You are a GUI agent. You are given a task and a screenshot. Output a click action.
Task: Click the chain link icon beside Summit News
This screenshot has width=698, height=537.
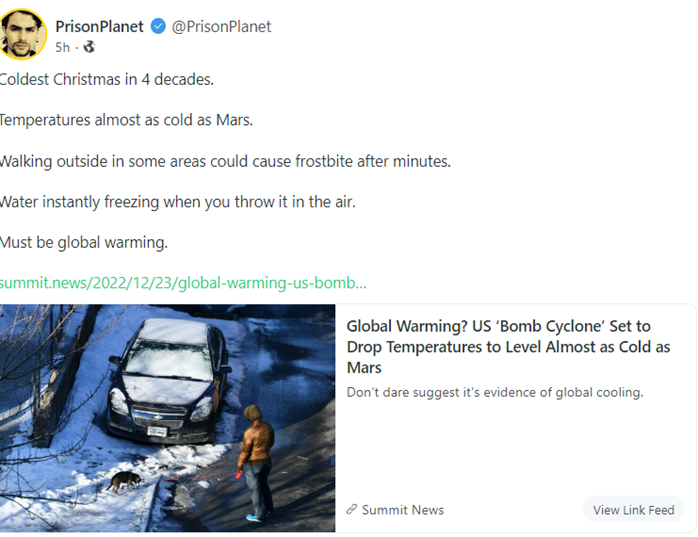pos(351,510)
